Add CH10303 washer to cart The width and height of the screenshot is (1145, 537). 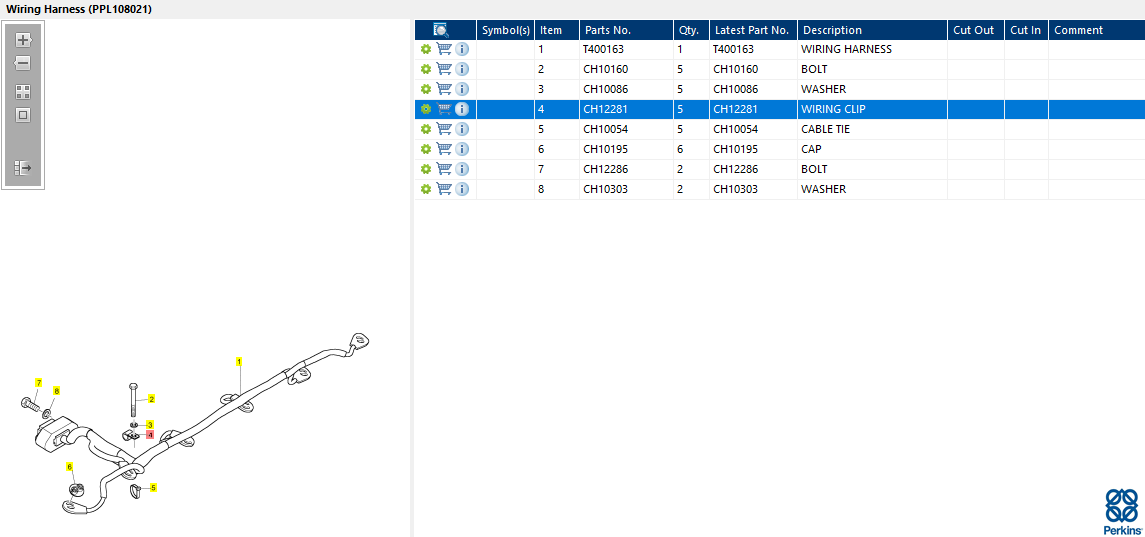click(x=444, y=189)
